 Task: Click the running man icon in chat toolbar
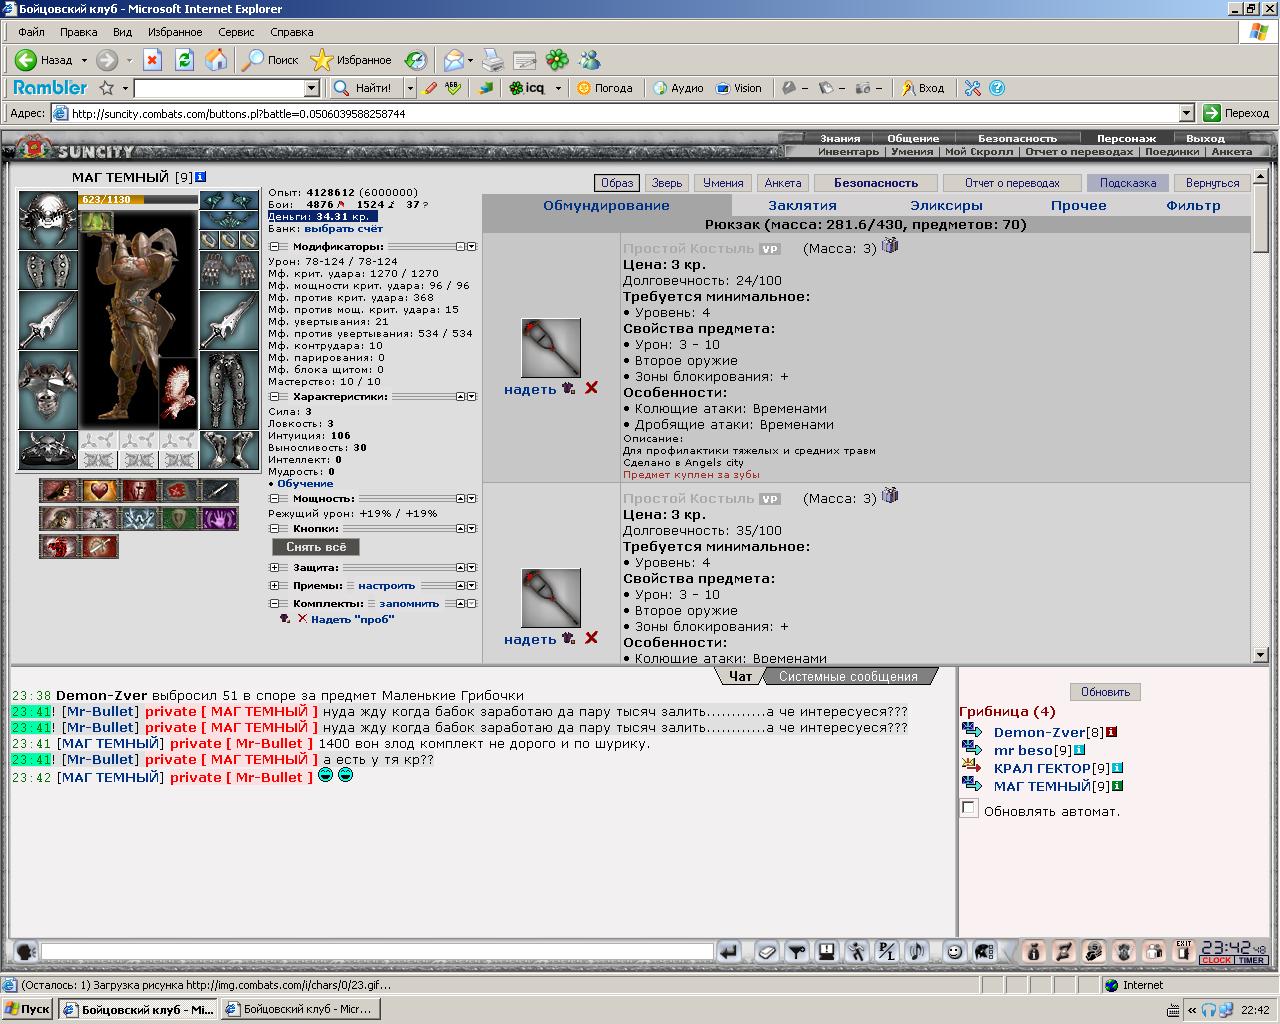[856, 951]
